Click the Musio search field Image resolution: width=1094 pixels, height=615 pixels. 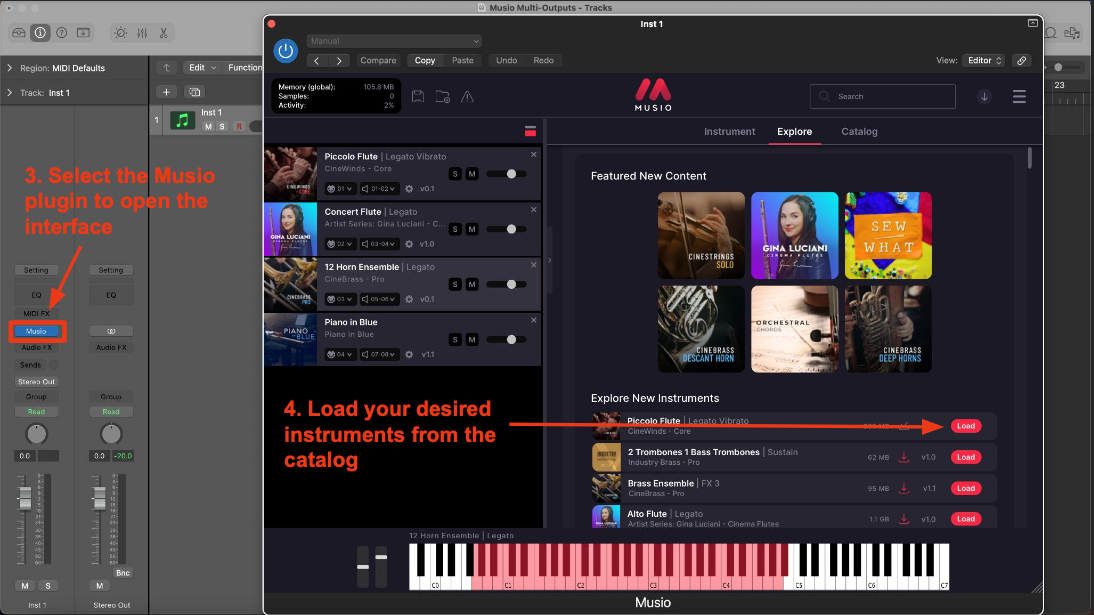[883, 96]
